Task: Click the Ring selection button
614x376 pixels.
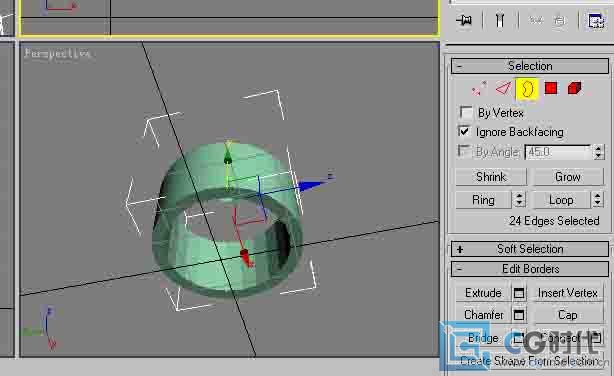Action: pyautogui.click(x=484, y=200)
